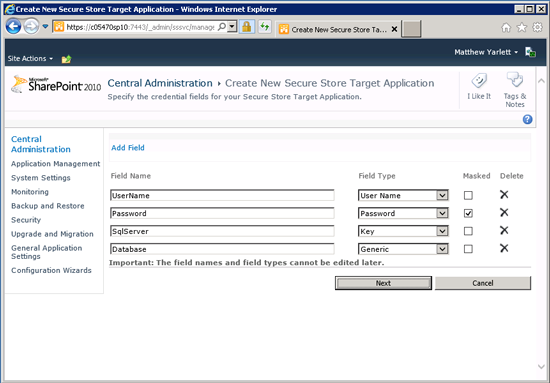Open Monitoring in sidebar

30,192
